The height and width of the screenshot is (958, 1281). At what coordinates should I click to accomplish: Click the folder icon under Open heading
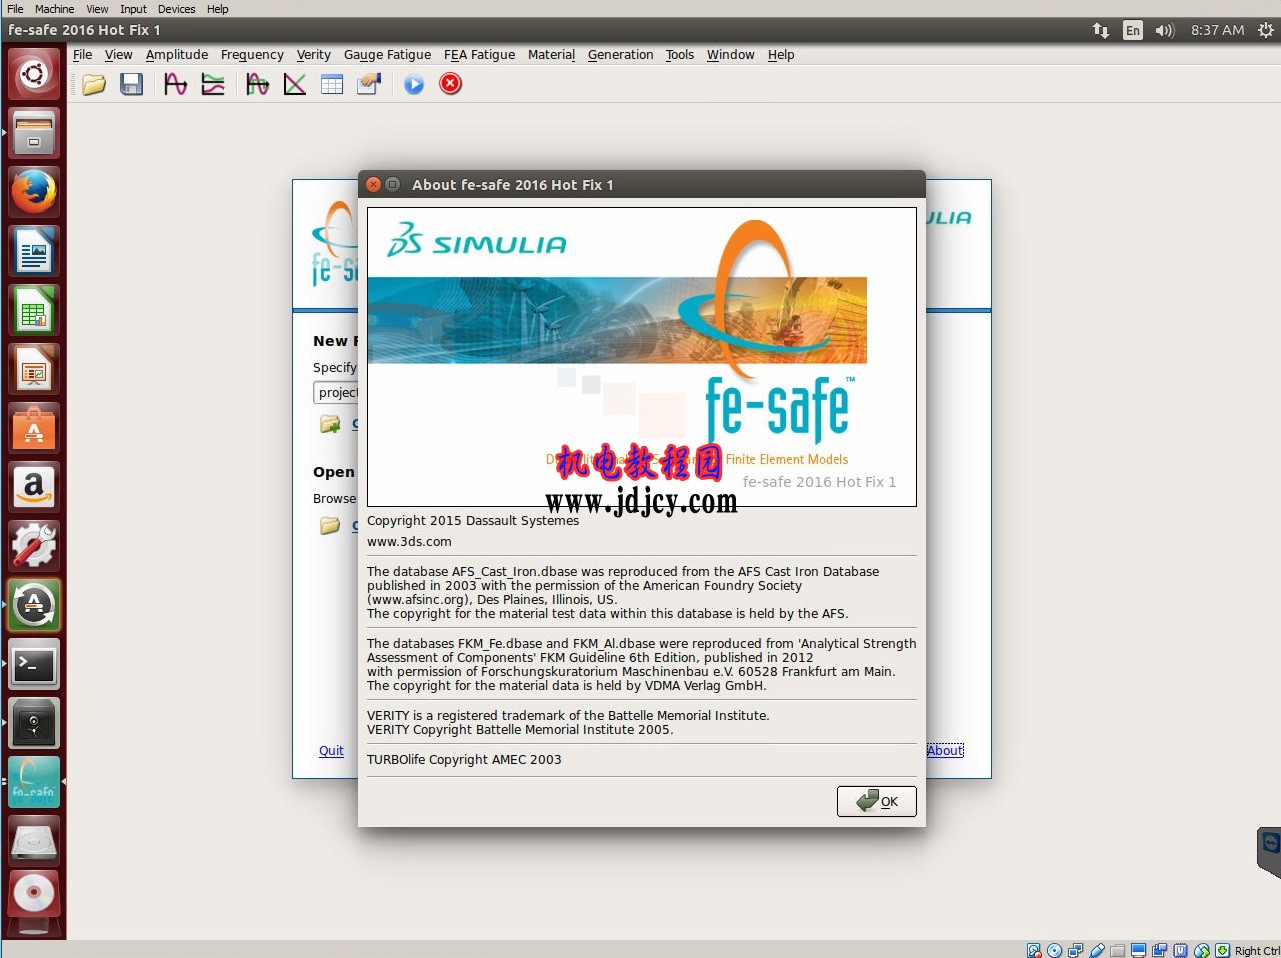[330, 525]
